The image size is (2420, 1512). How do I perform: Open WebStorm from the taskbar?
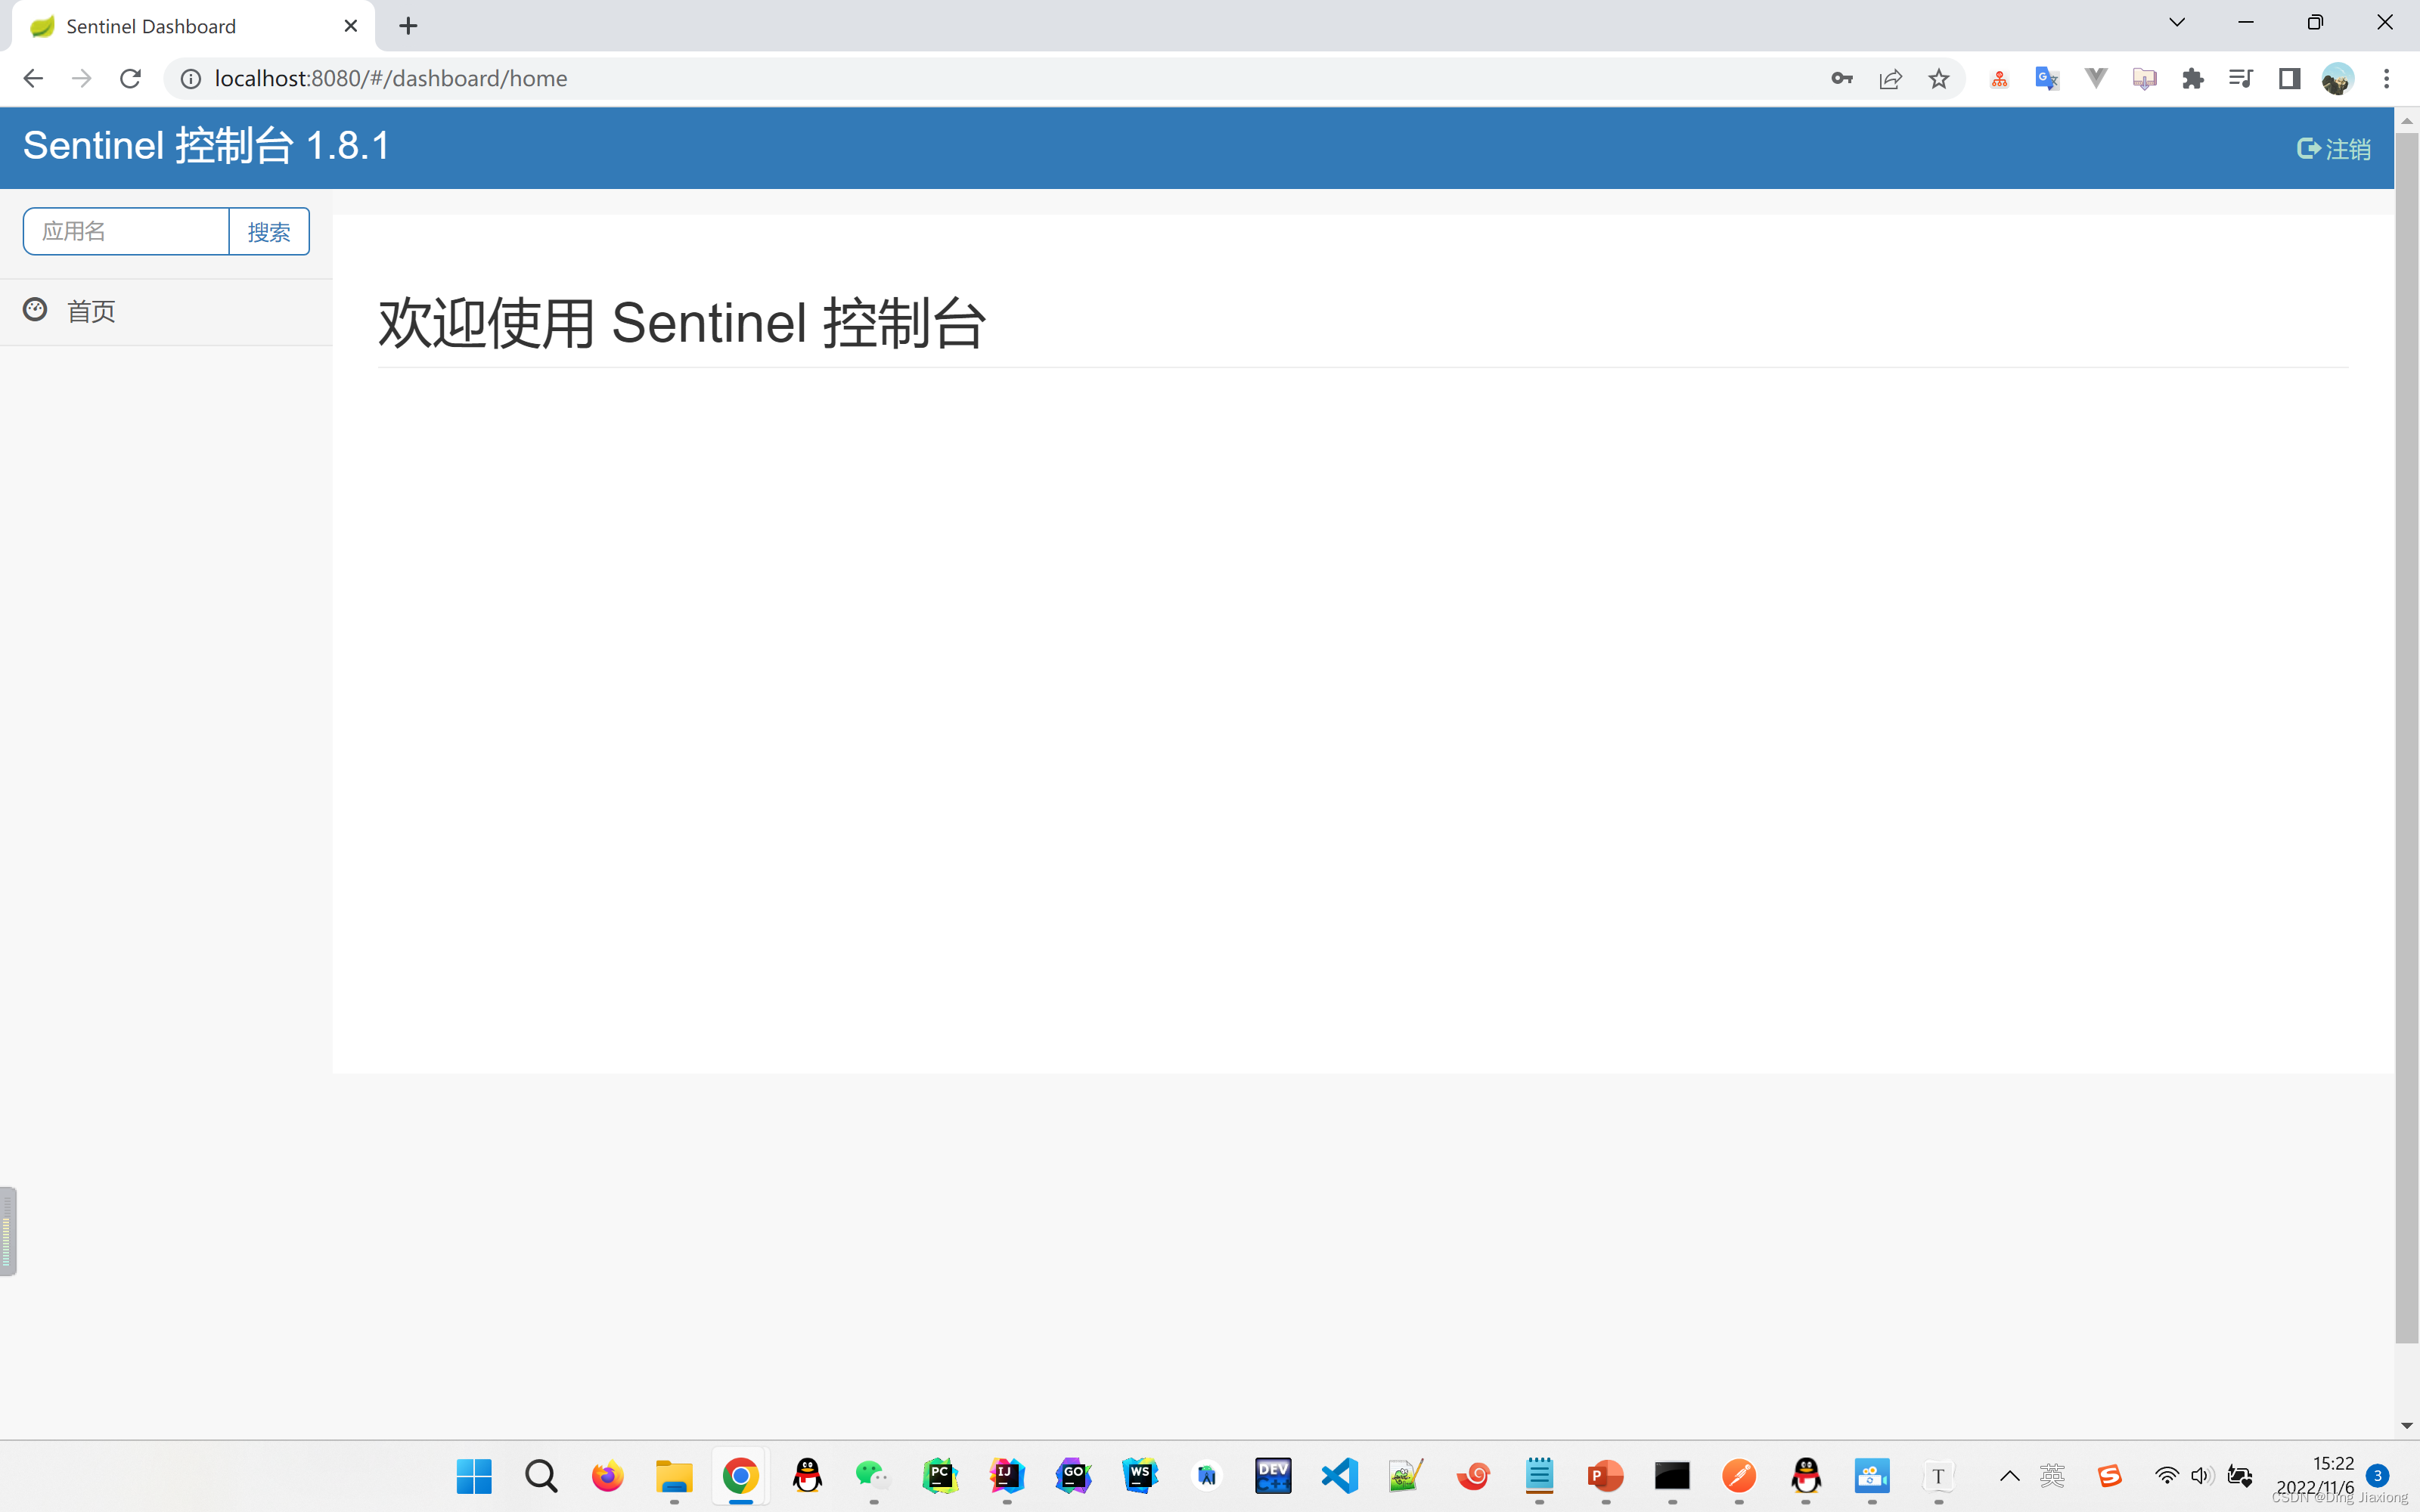pyautogui.click(x=1140, y=1475)
